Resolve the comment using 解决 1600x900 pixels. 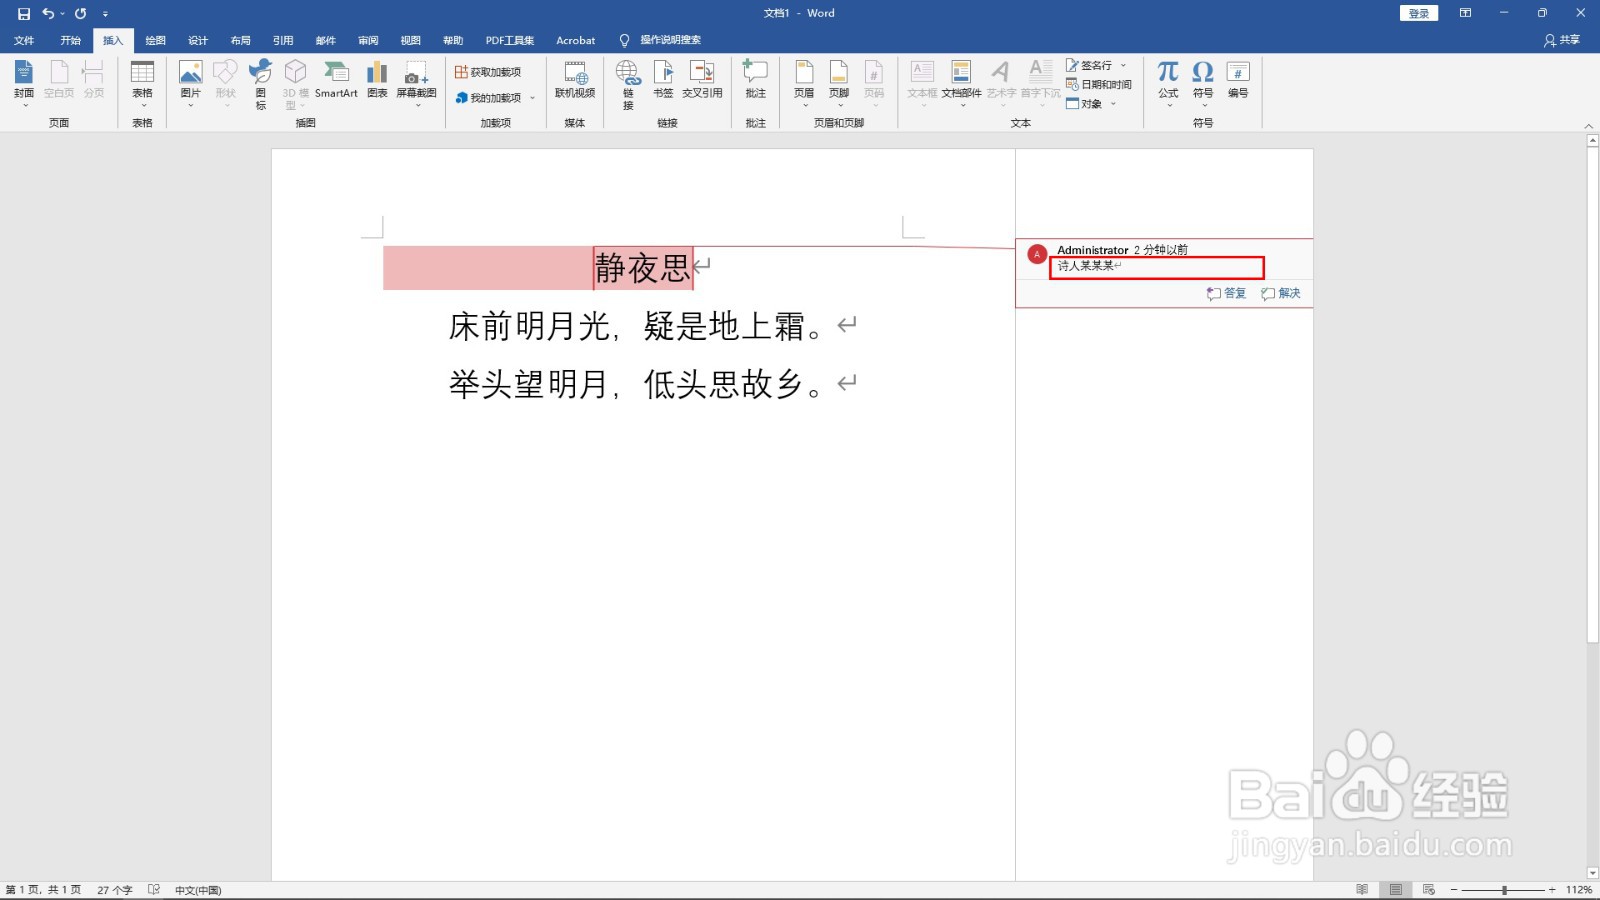[1283, 293]
